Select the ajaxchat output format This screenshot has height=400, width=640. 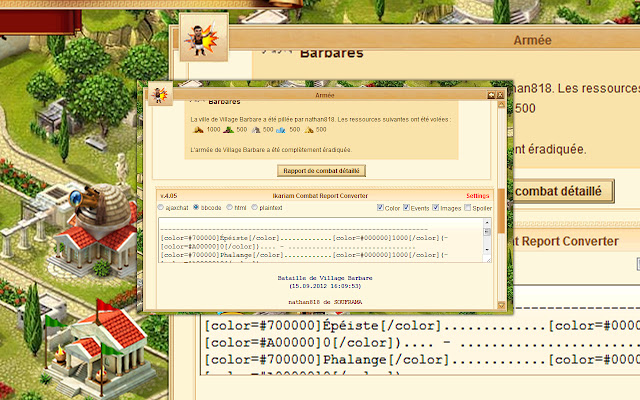[161, 207]
